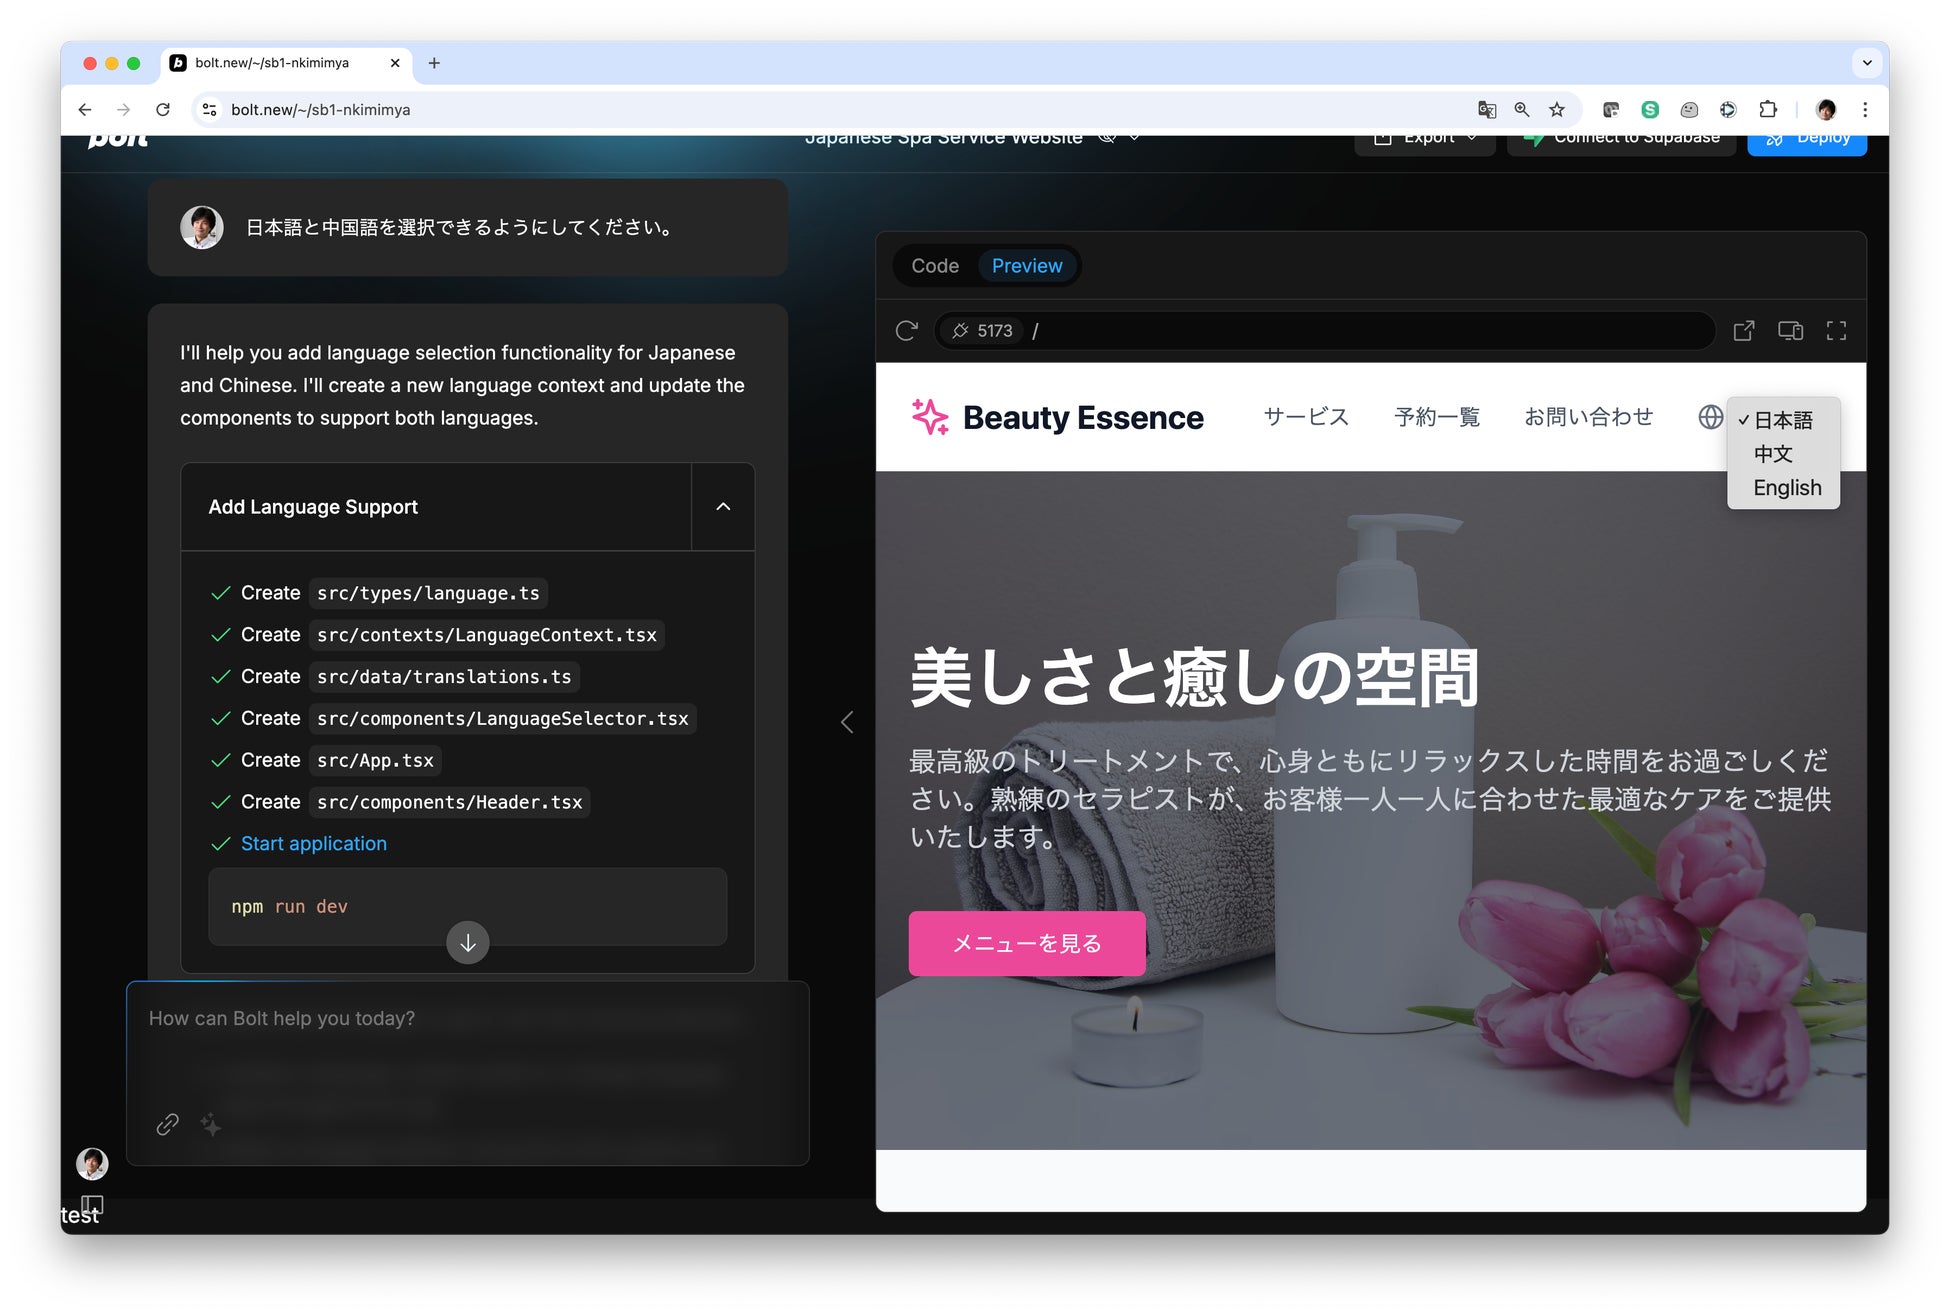This screenshot has width=1950, height=1315.
Task: Select 中文 in the language menu
Action: tap(1773, 454)
